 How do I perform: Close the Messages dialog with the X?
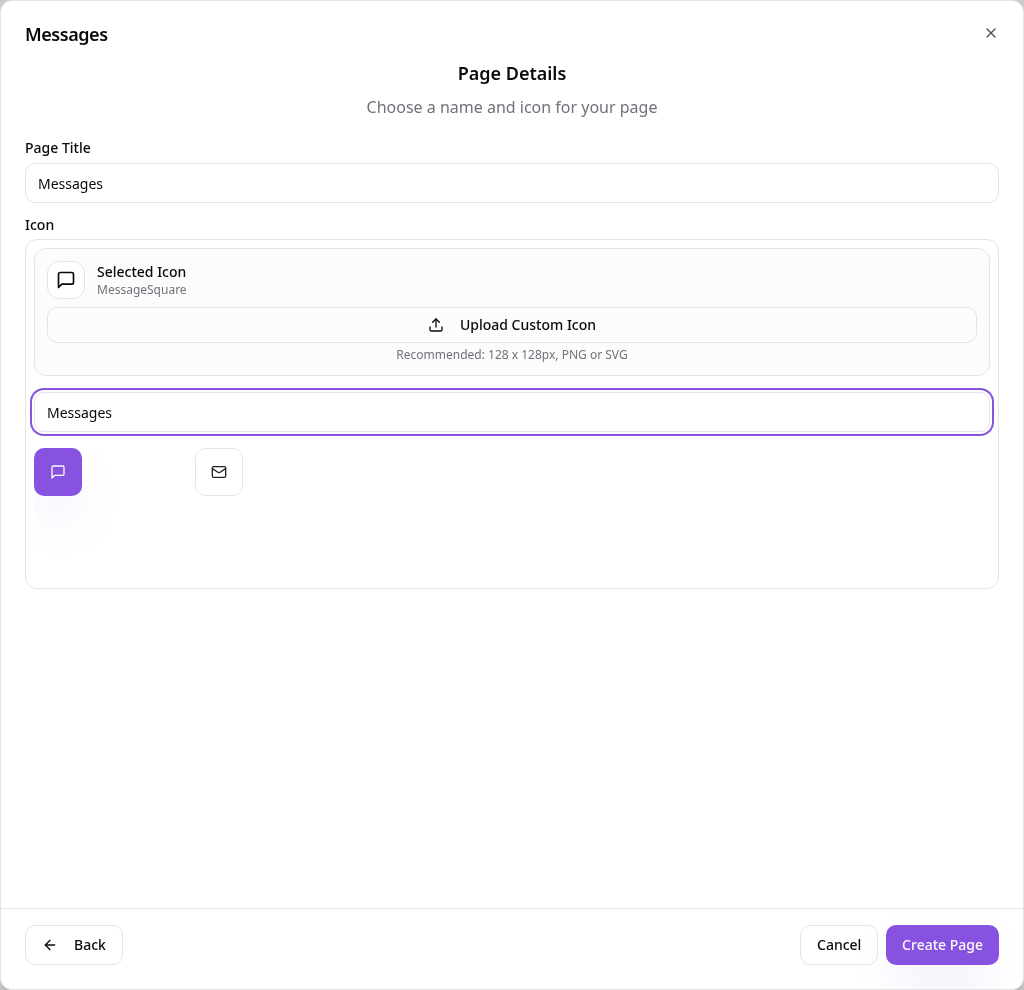coord(990,33)
